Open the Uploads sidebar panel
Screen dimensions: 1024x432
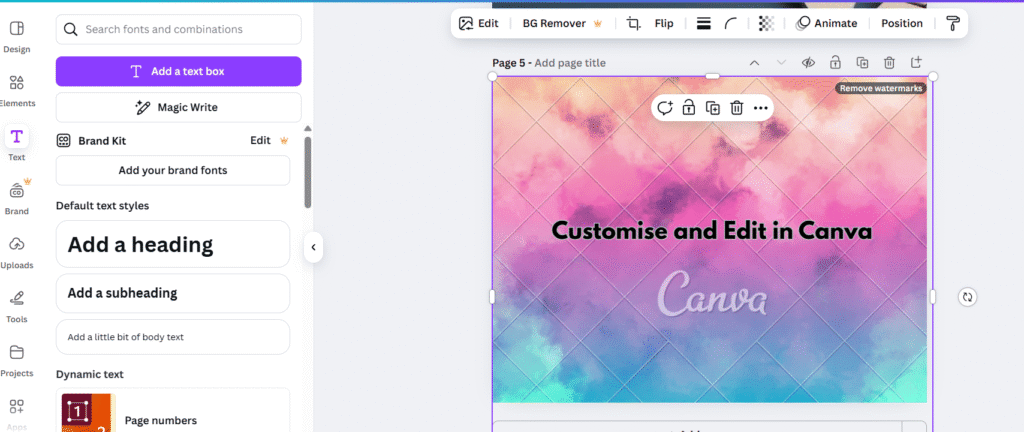[16, 252]
